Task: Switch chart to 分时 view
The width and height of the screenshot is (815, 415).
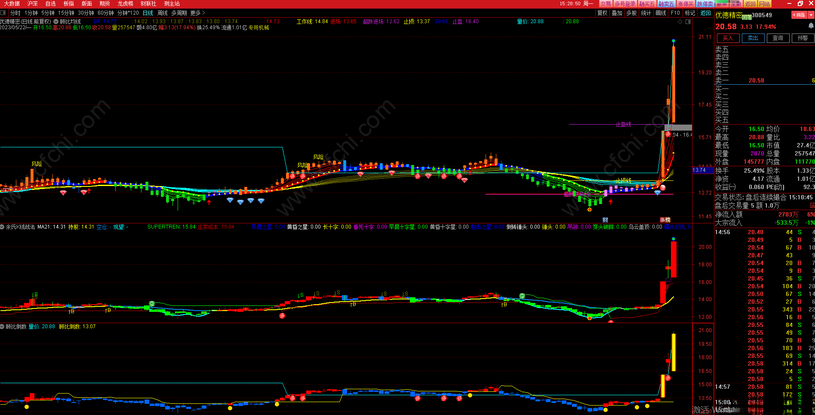Action: 15,13
